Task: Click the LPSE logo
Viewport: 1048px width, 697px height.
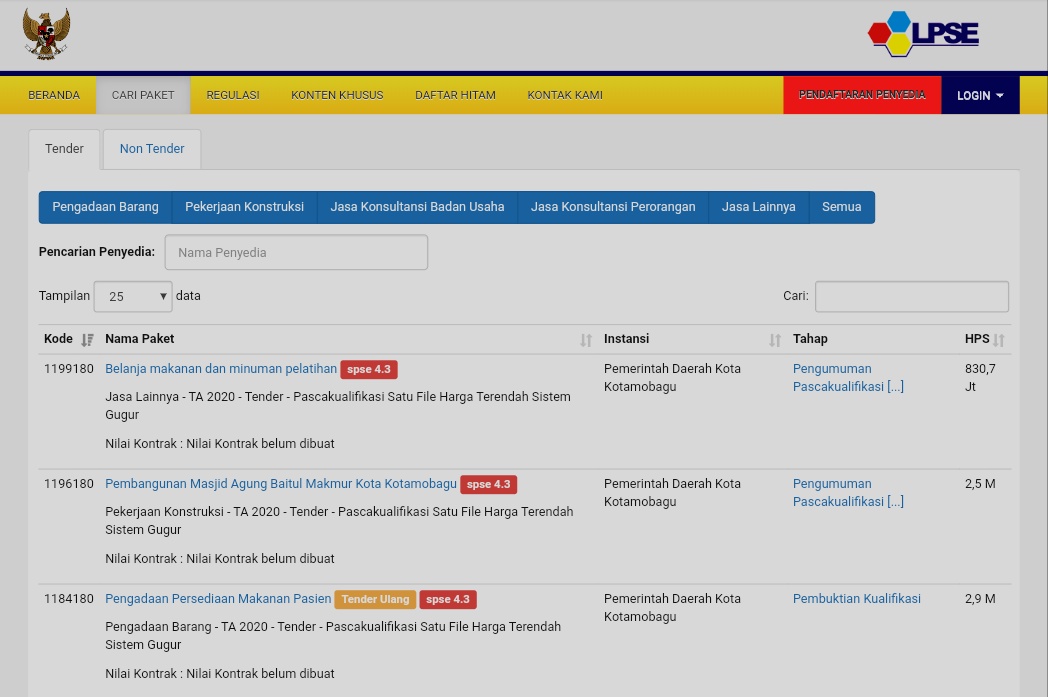Action: (923, 33)
